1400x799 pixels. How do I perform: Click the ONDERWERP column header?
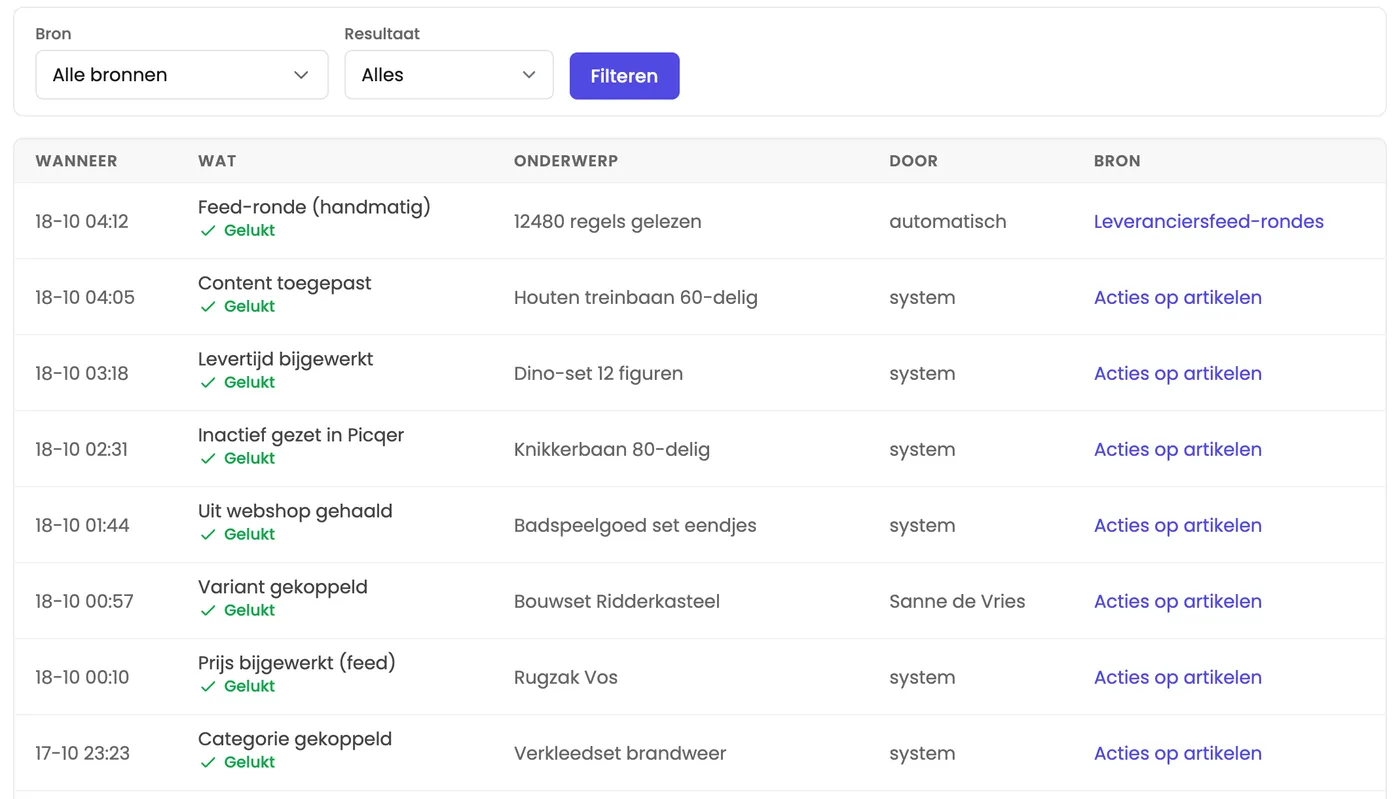click(566, 161)
